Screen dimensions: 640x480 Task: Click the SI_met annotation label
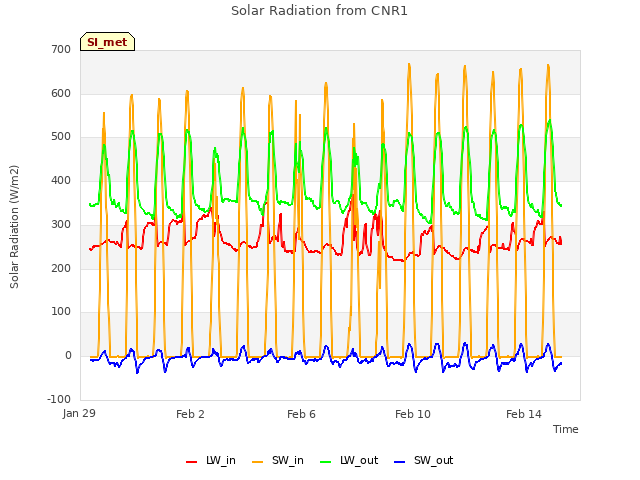click(107, 42)
